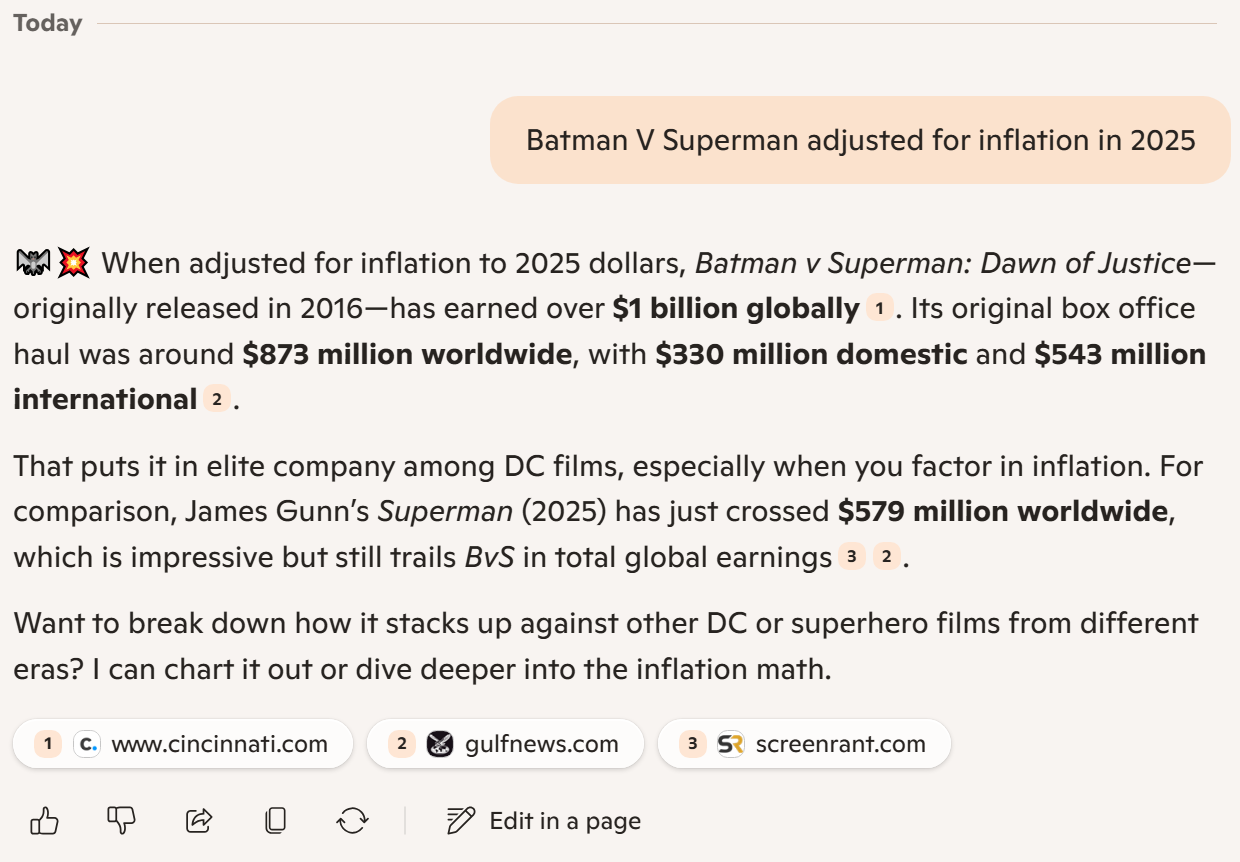
Task: Regenerate the response with refresh icon
Action: tap(352, 821)
